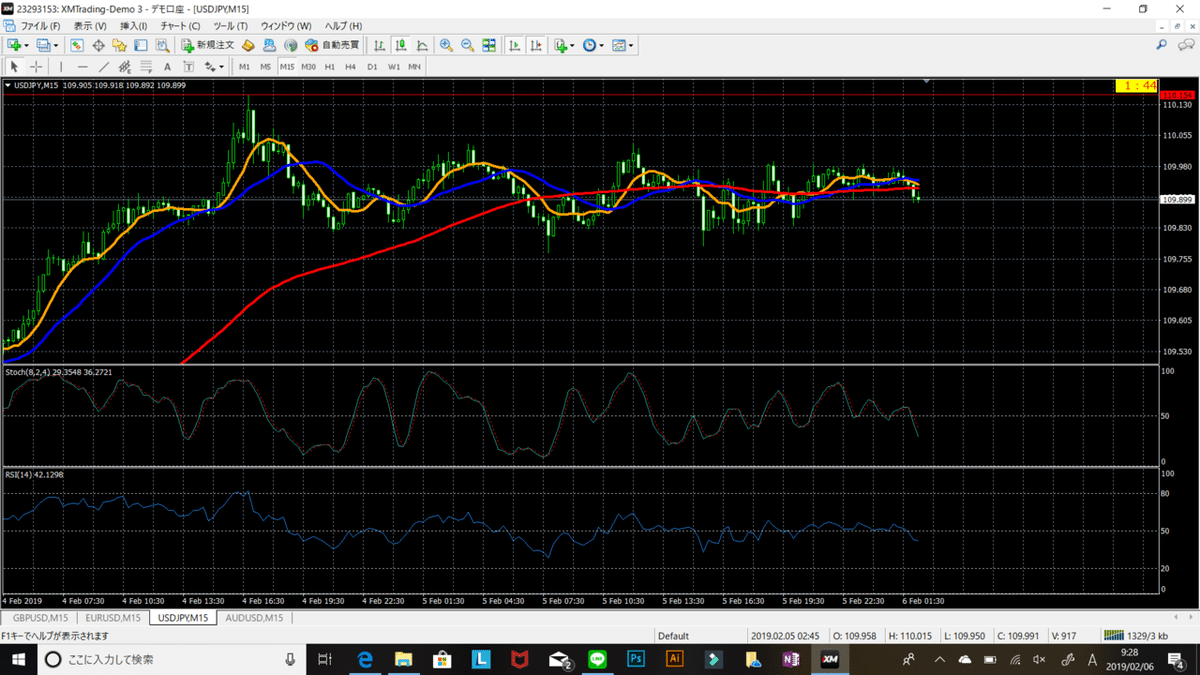Zoom out of the chart
The image size is (1200, 675).
[x=467, y=45]
